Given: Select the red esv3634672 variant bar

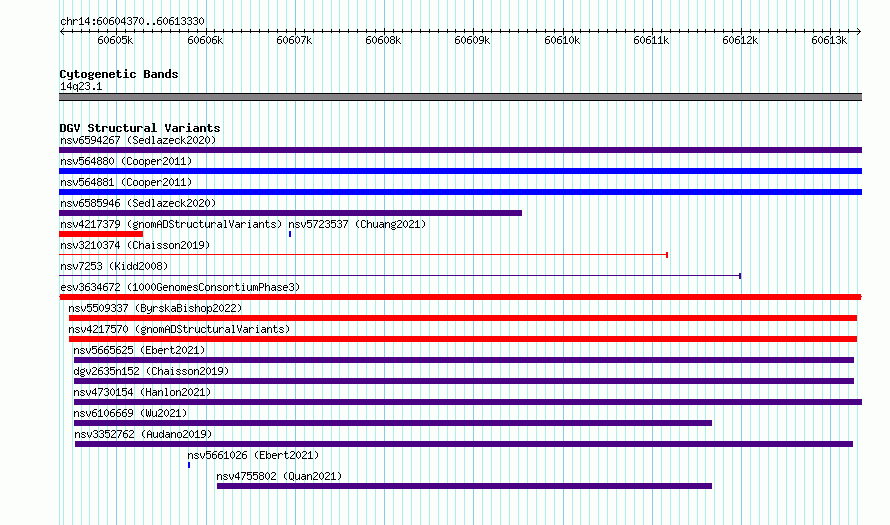Looking at the screenshot, I should (x=460, y=297).
